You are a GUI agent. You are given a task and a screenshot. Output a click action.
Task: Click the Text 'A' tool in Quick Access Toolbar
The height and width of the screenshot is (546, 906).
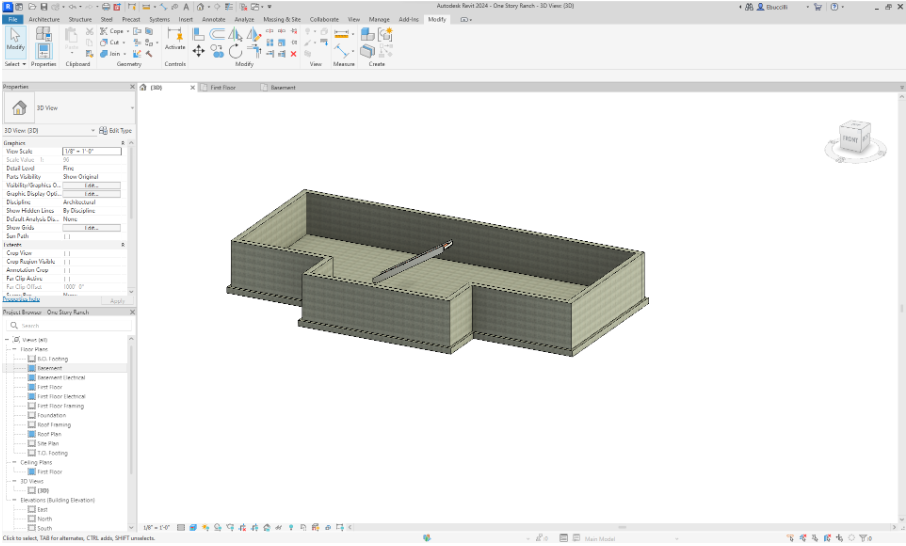(186, 7)
